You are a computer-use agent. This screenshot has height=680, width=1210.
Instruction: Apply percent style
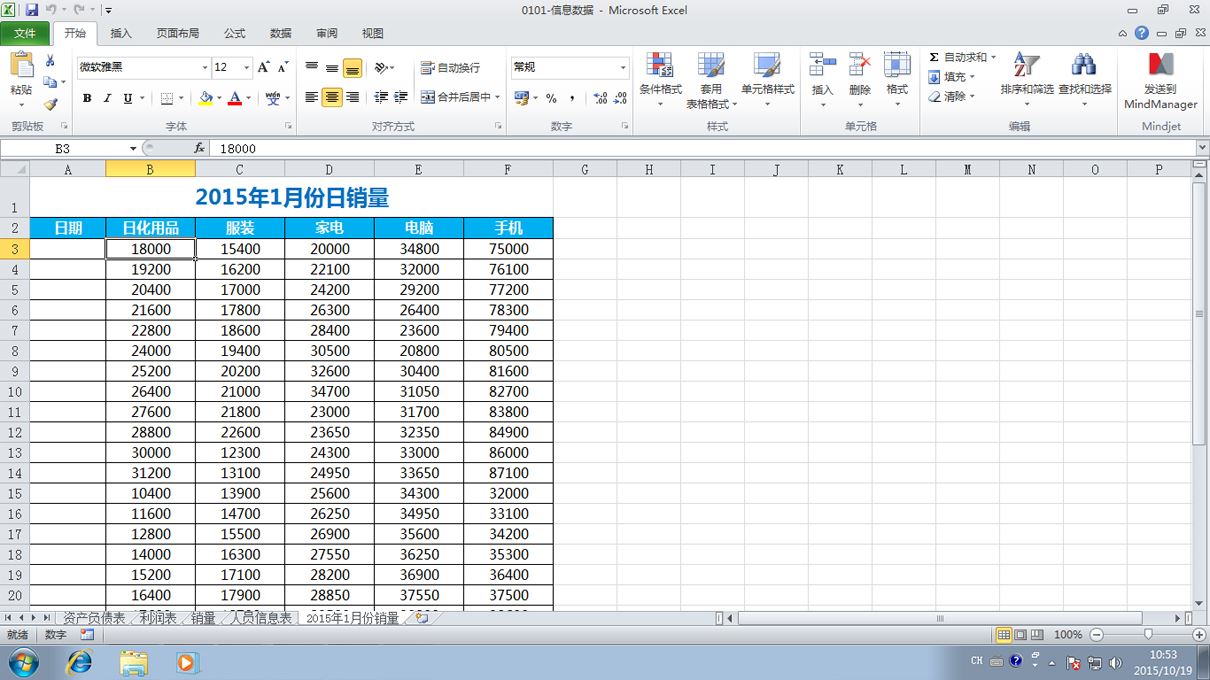tap(551, 98)
